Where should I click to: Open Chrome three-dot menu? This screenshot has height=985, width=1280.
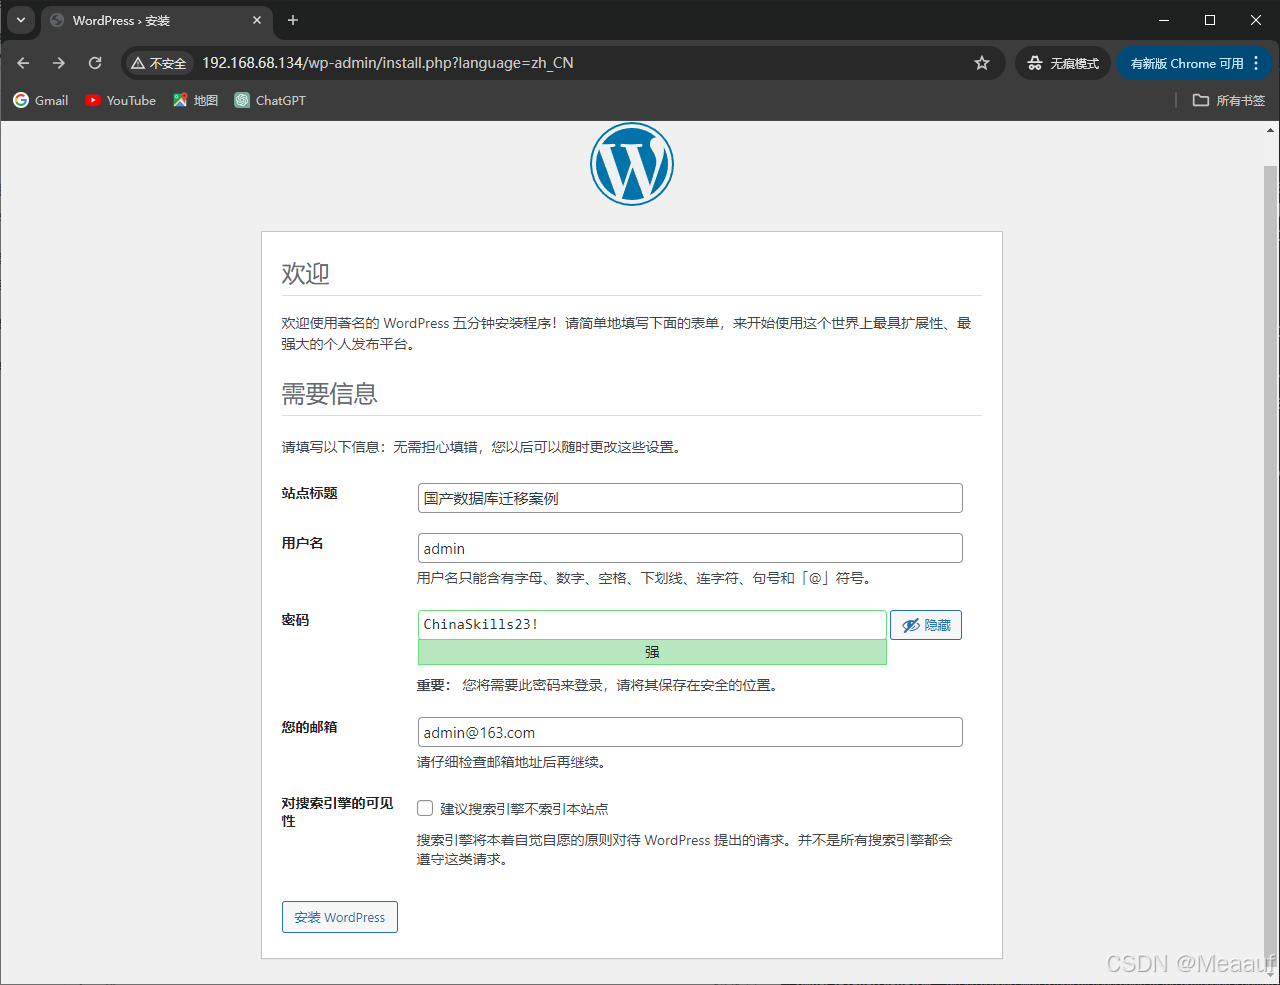(1256, 63)
